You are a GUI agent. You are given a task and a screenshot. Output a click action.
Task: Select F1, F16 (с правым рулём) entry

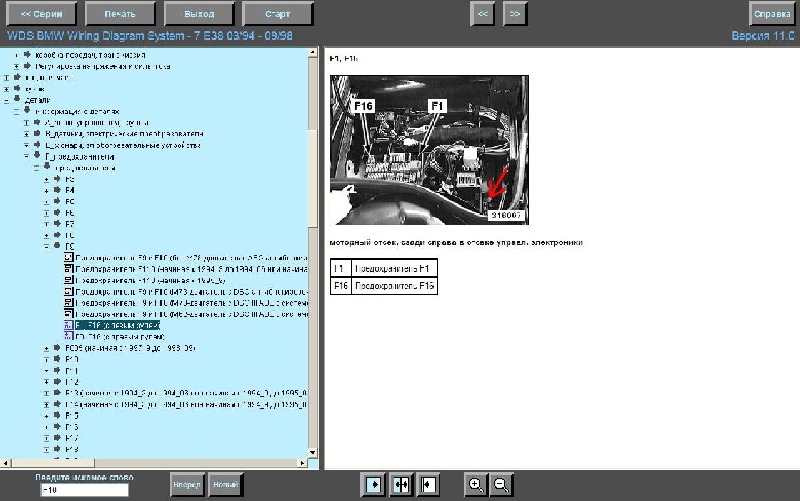click(120, 337)
